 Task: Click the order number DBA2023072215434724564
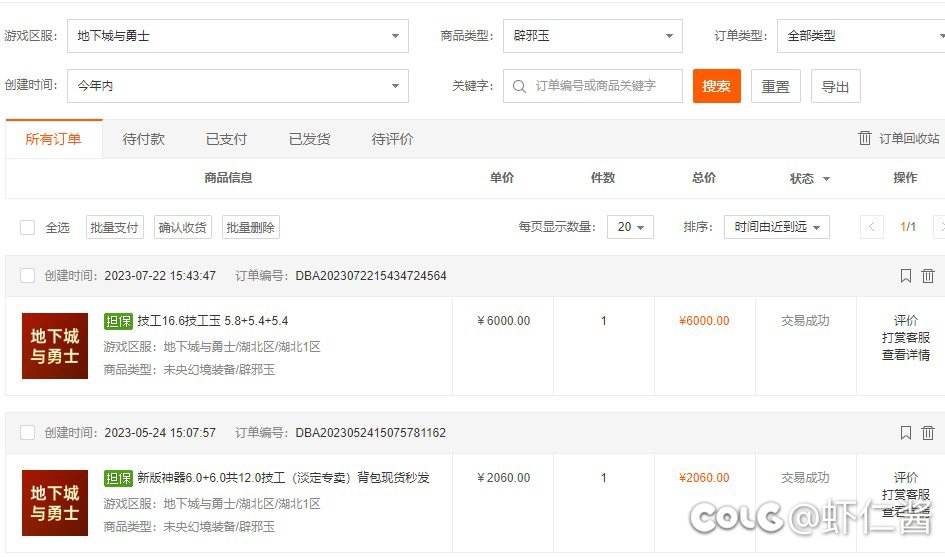(x=371, y=275)
